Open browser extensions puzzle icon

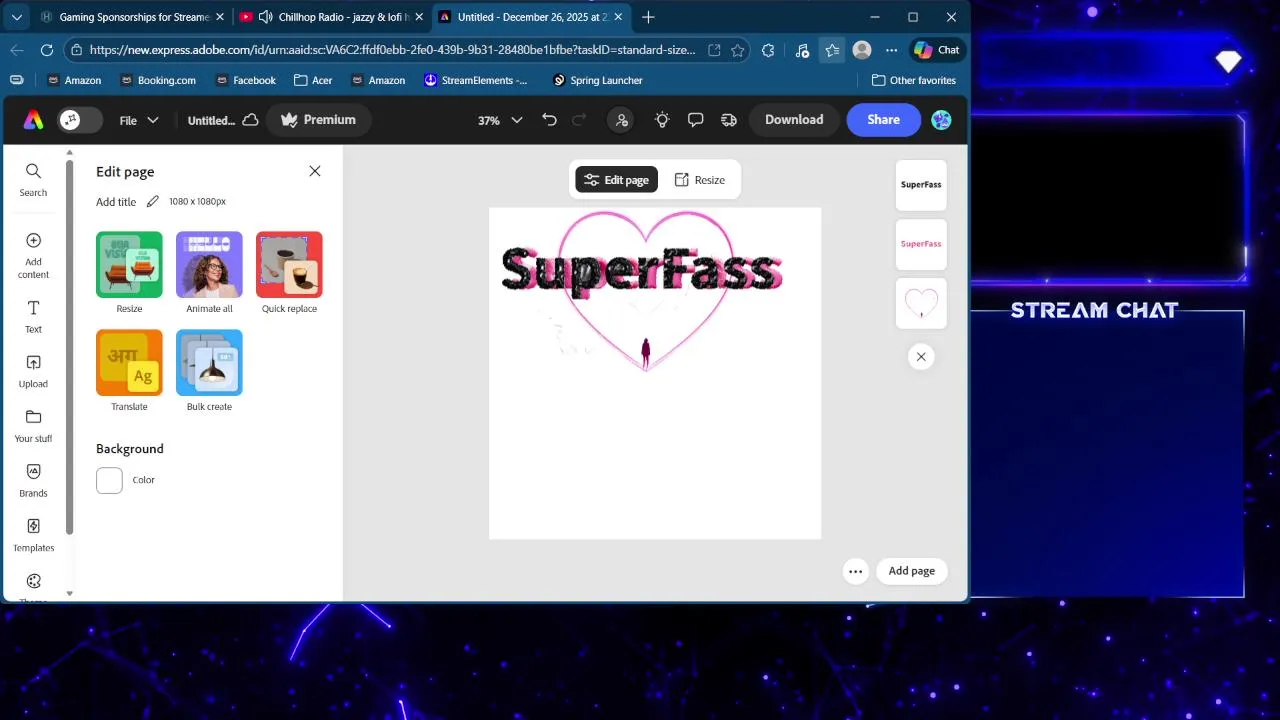pyautogui.click(x=768, y=50)
